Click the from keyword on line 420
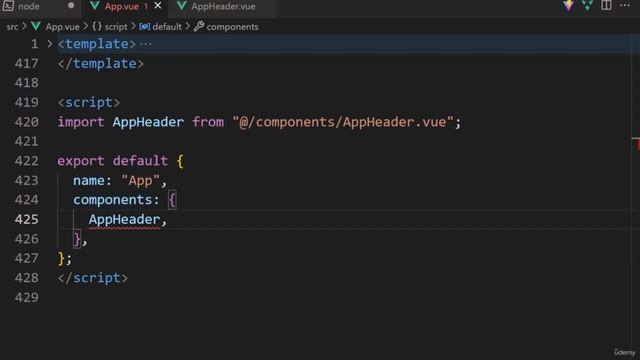This screenshot has width=640, height=360. (x=208, y=122)
